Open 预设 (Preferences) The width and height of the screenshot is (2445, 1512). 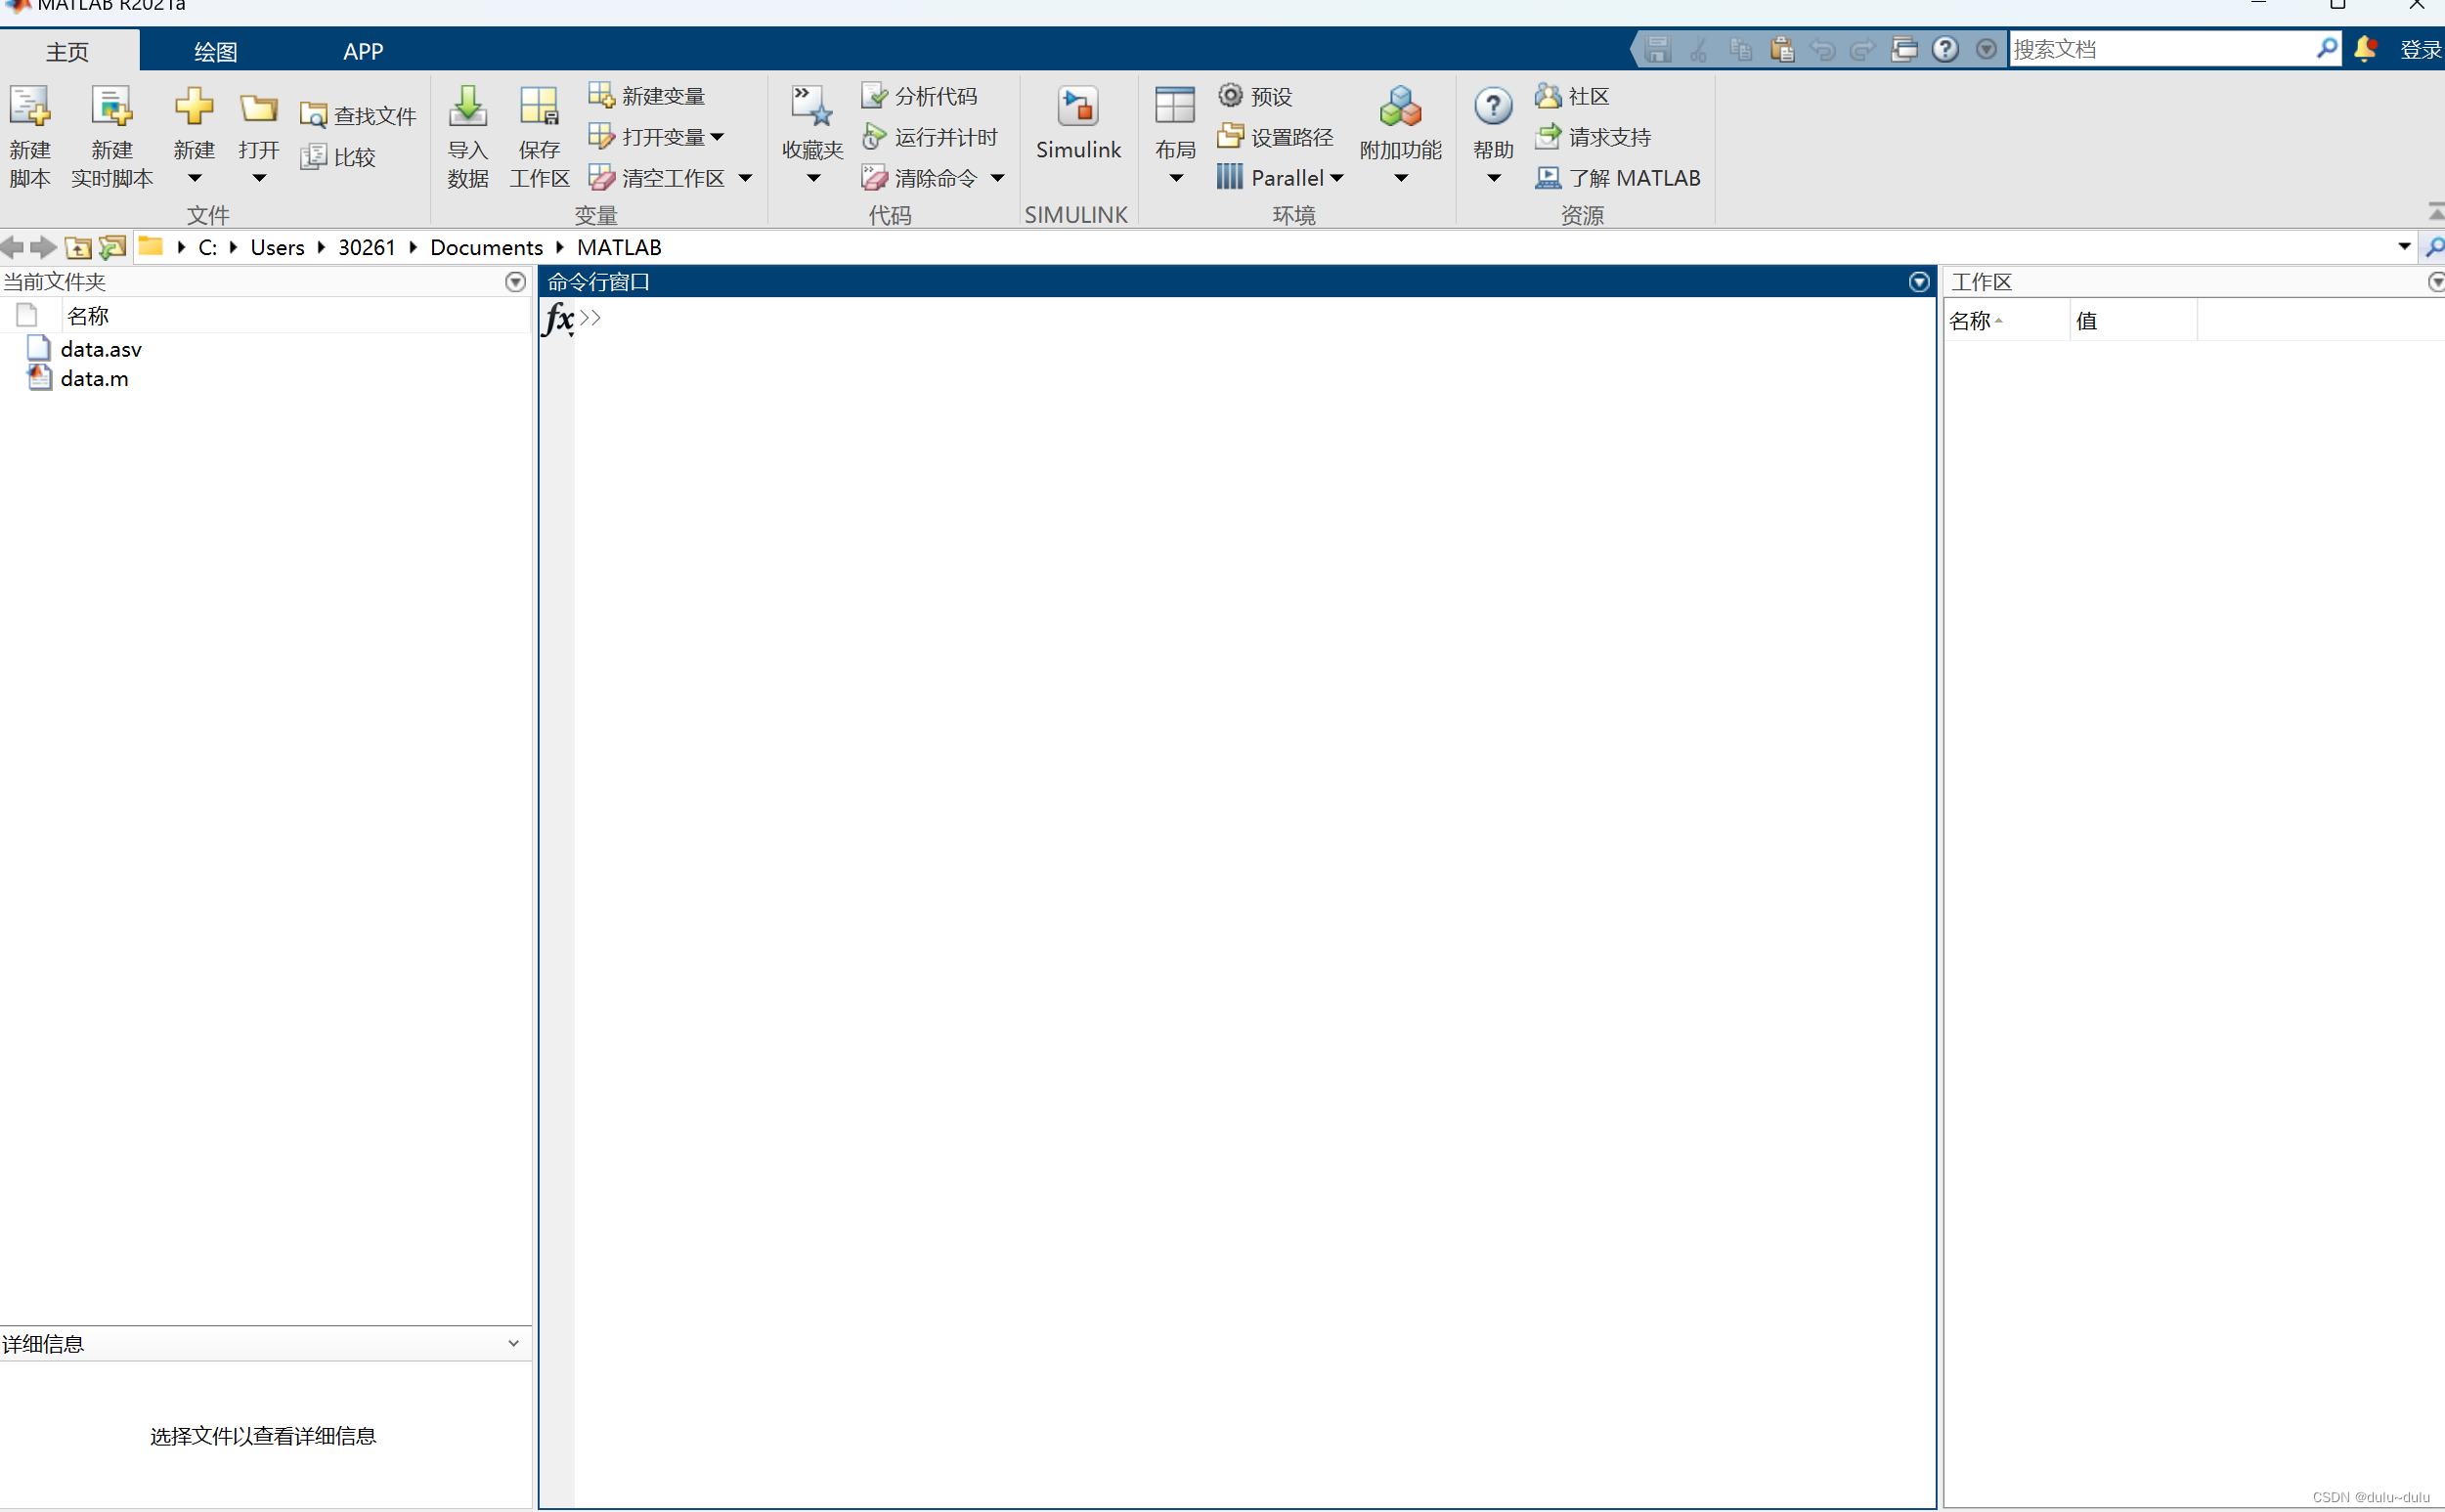pyautogui.click(x=1256, y=96)
